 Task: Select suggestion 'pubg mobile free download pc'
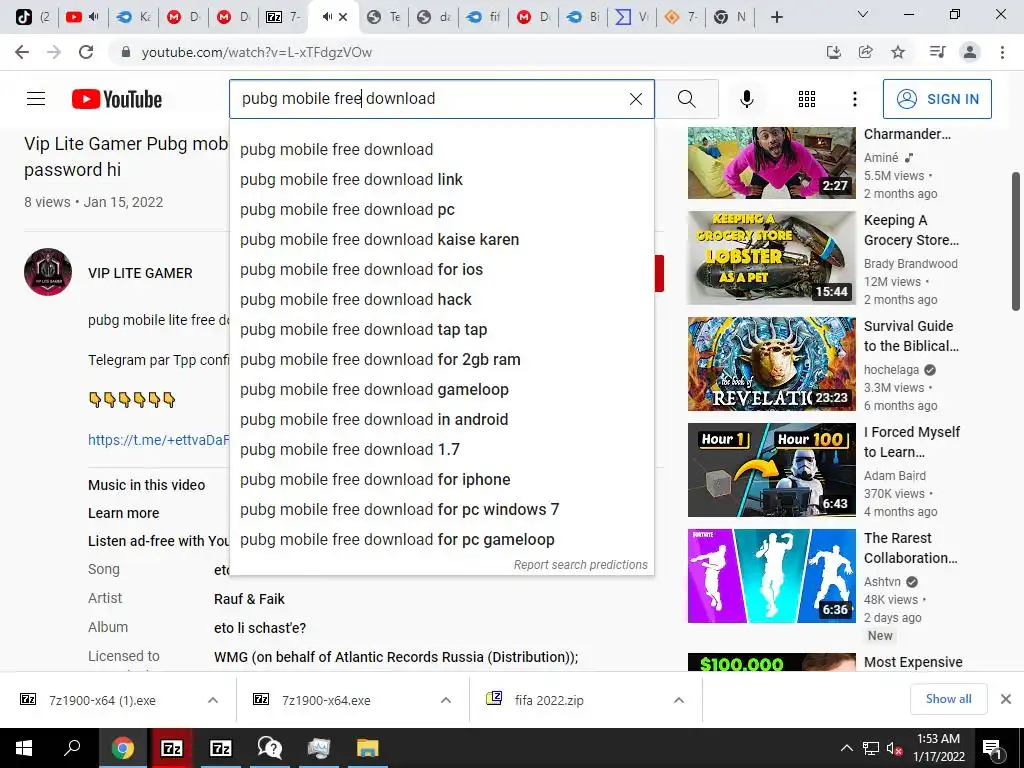click(x=441, y=210)
